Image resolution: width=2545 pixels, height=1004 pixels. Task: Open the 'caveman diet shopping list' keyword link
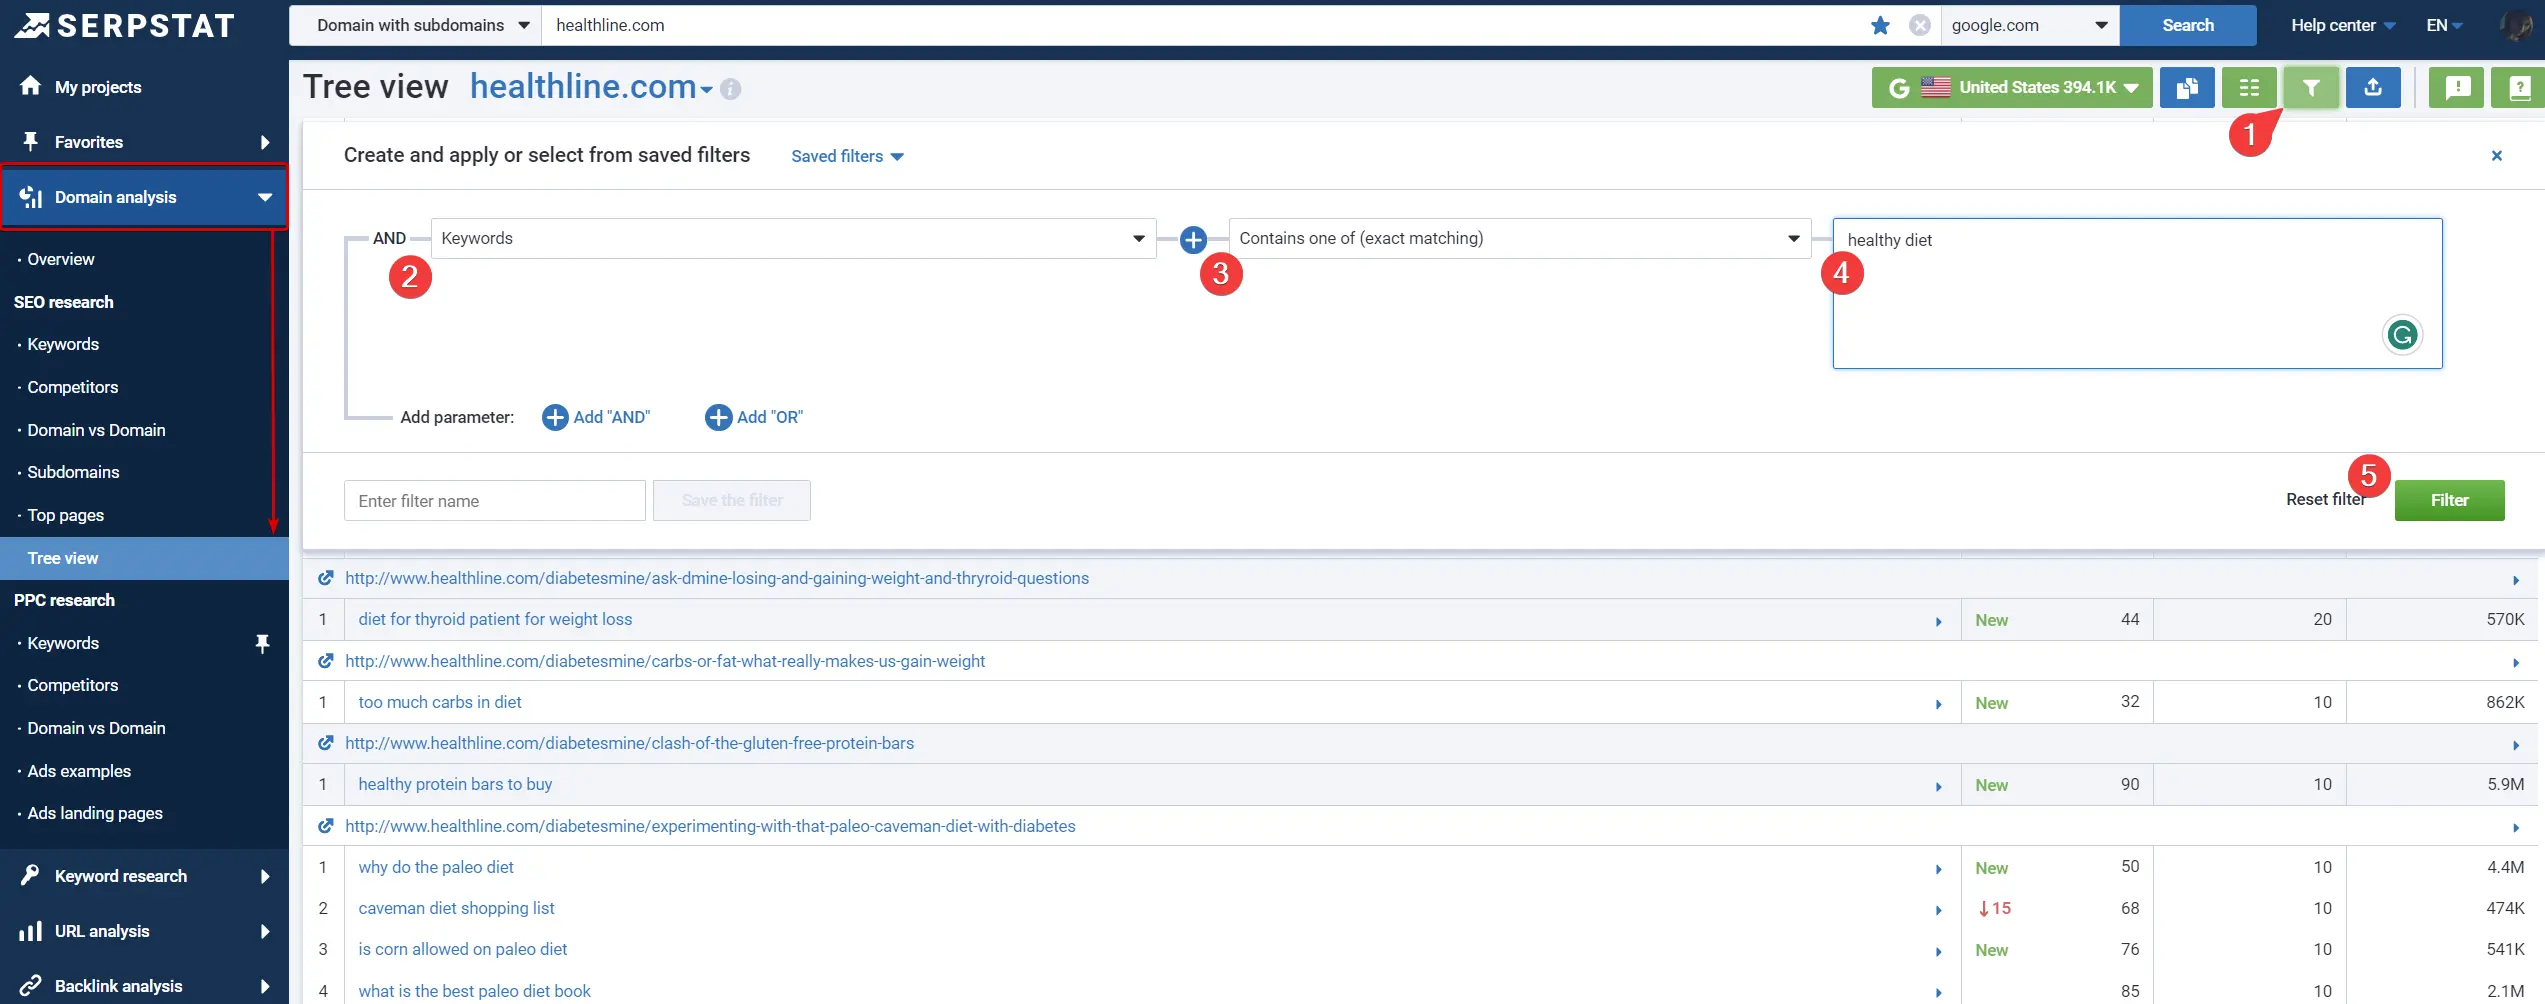coord(456,908)
